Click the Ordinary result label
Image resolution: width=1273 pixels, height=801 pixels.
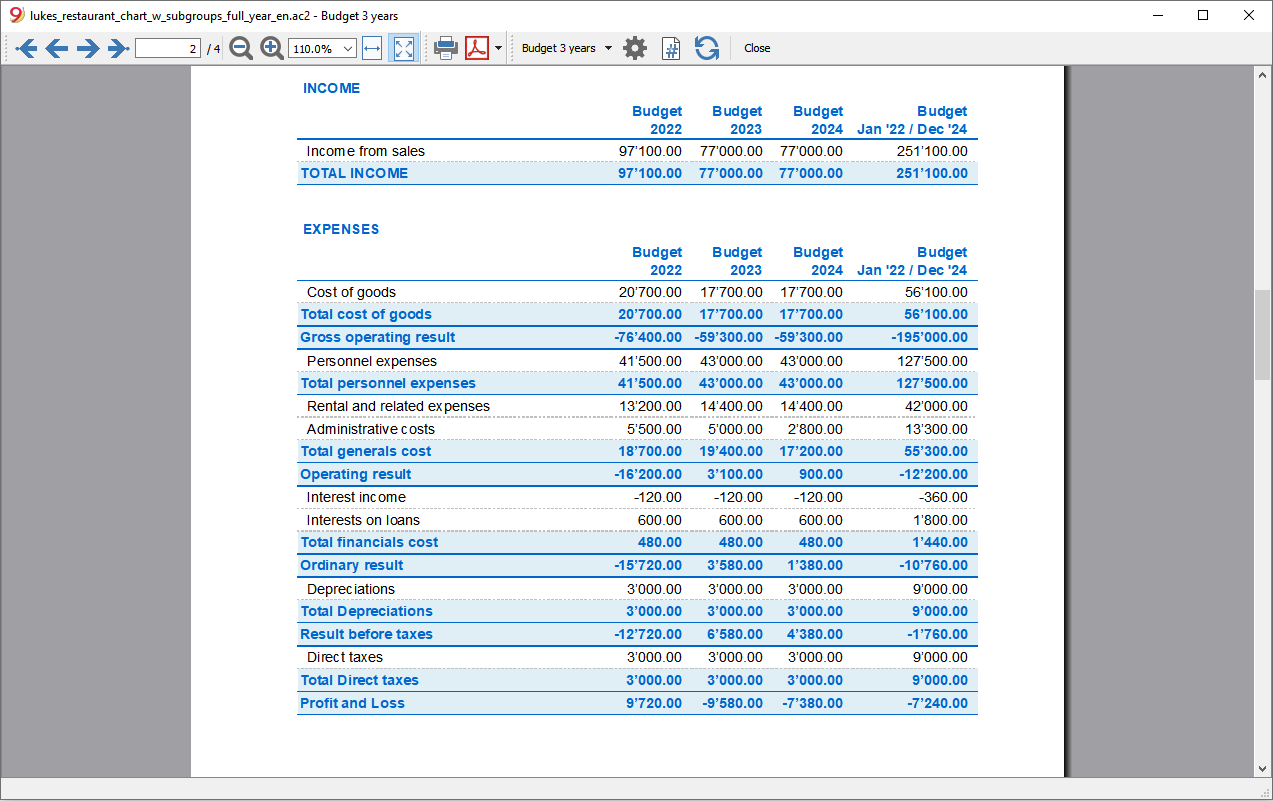(x=352, y=565)
